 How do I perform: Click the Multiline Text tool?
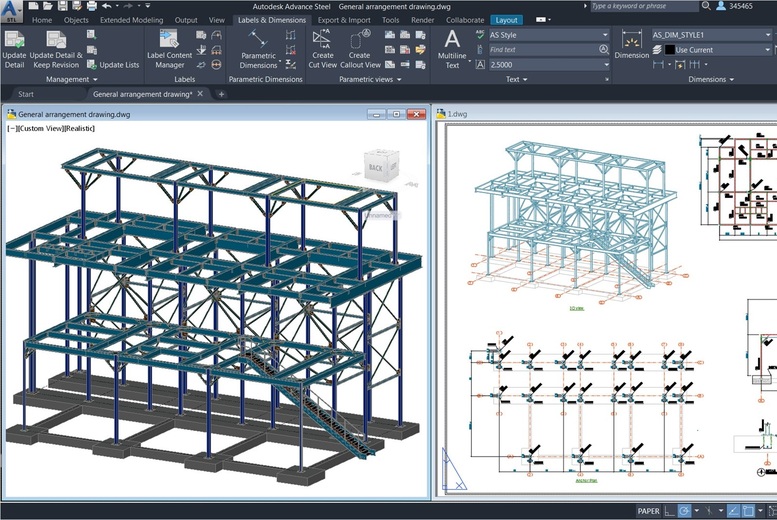click(452, 50)
